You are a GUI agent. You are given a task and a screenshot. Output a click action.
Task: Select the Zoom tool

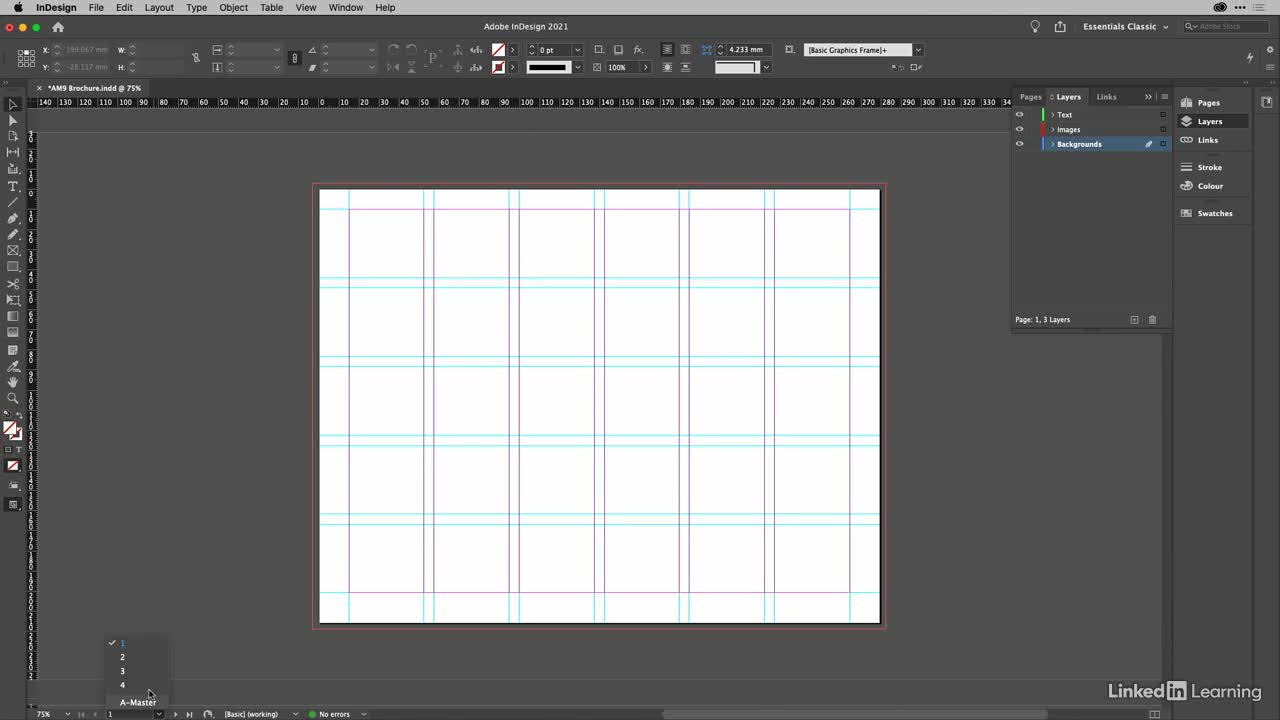pyautogui.click(x=13, y=398)
